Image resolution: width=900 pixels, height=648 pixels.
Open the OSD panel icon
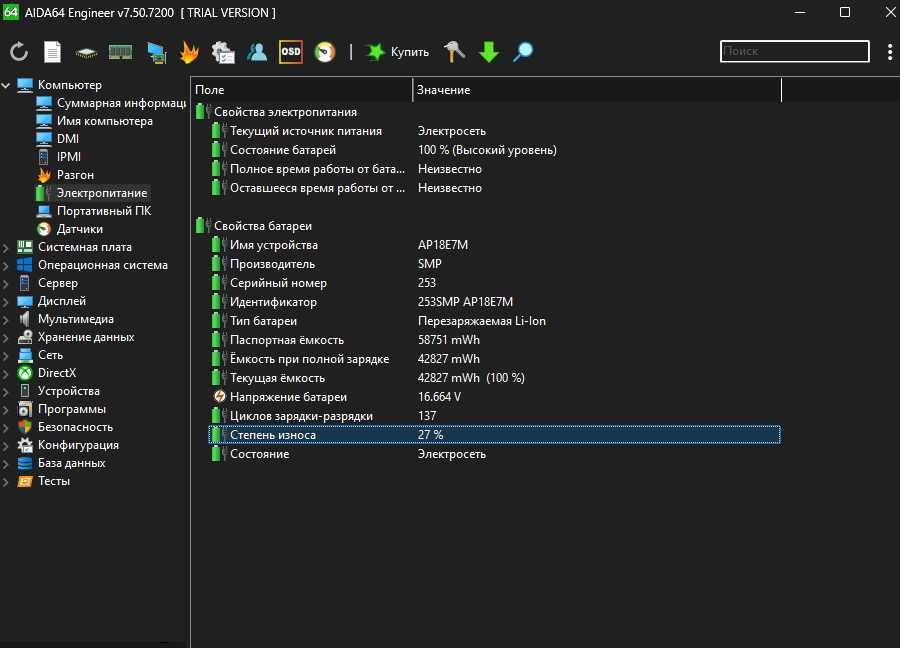tap(290, 52)
